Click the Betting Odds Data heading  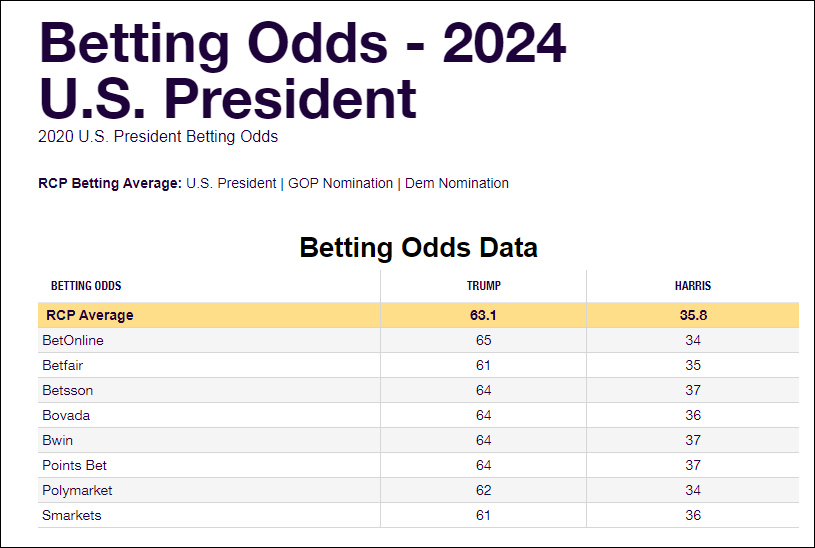click(418, 248)
